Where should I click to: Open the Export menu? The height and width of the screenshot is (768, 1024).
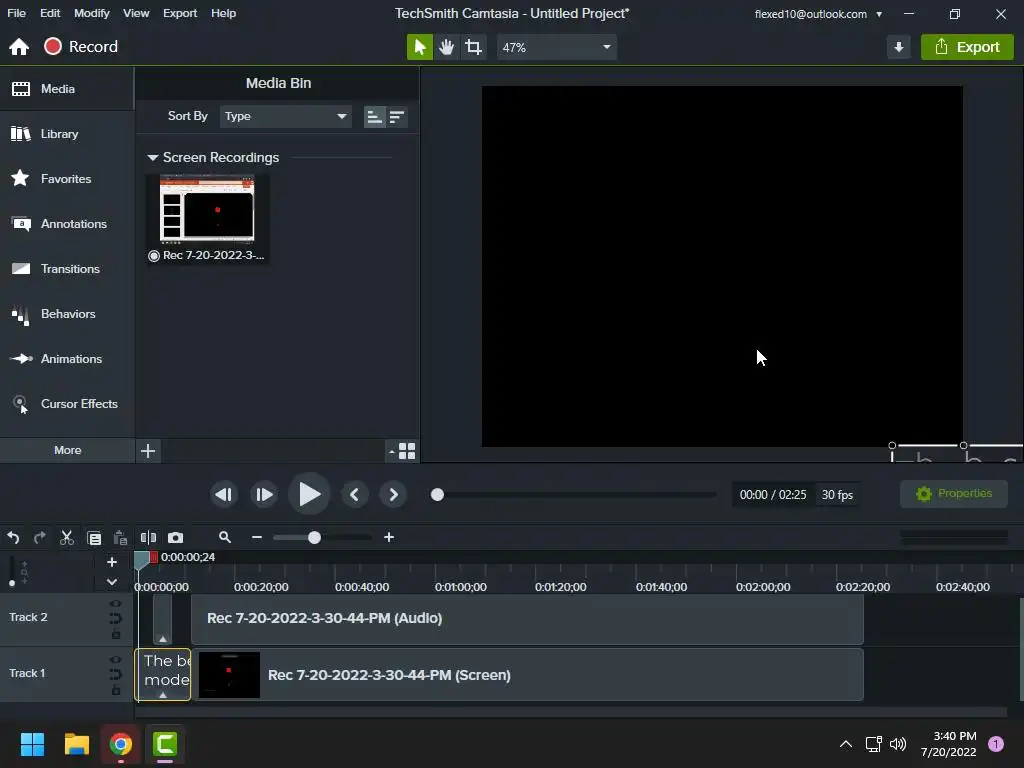(x=180, y=13)
